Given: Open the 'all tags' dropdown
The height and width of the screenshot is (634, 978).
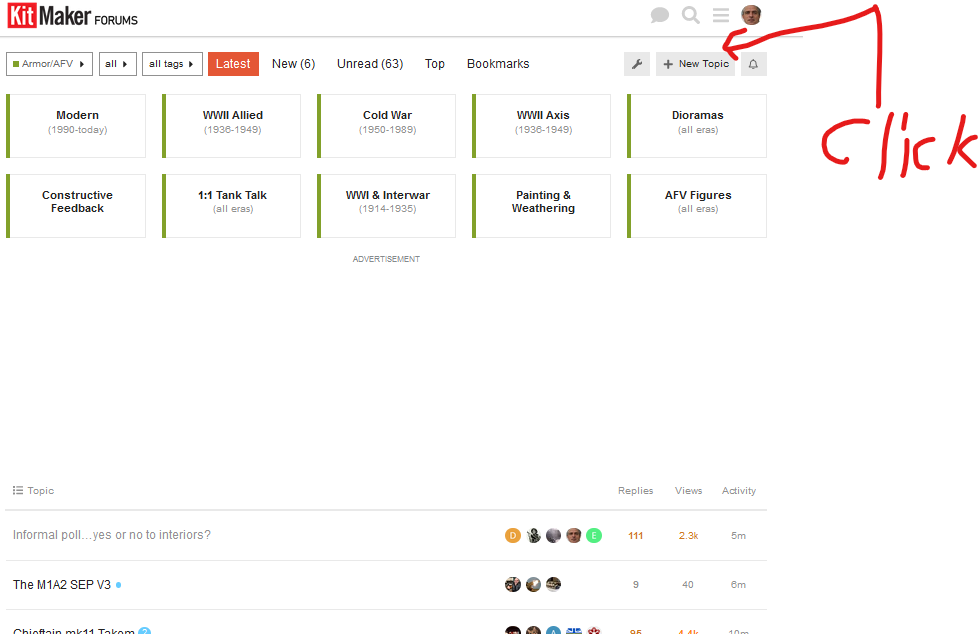Looking at the screenshot, I should click(x=172, y=64).
